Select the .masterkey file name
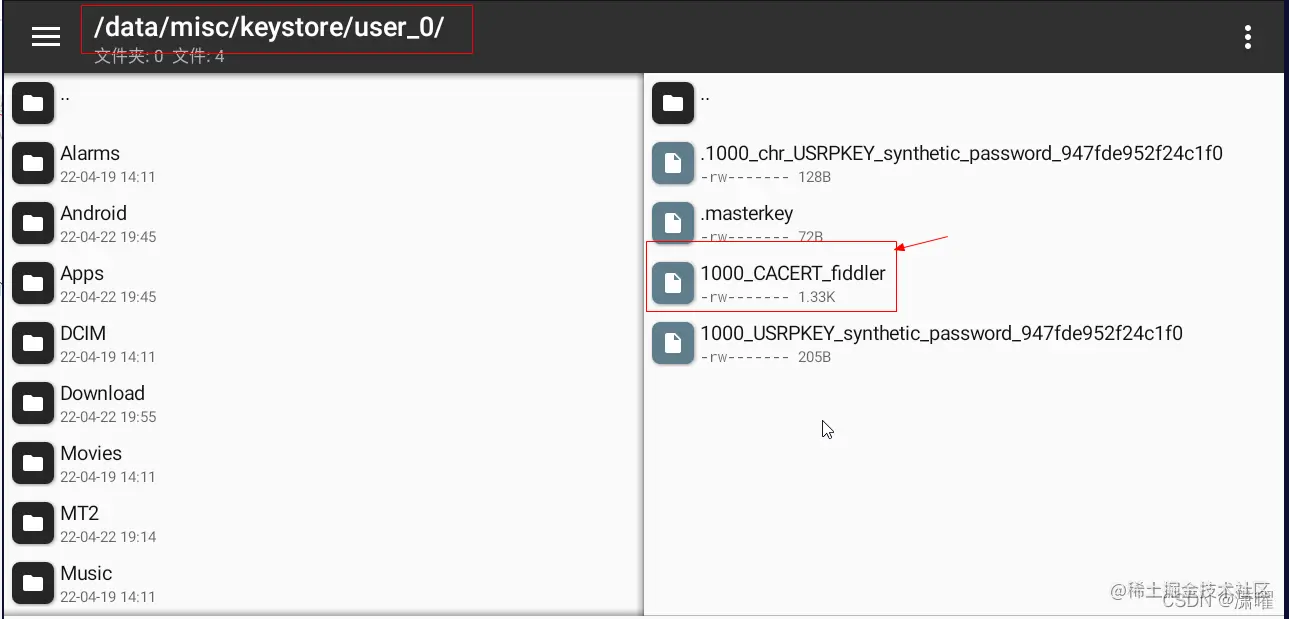 tap(747, 213)
